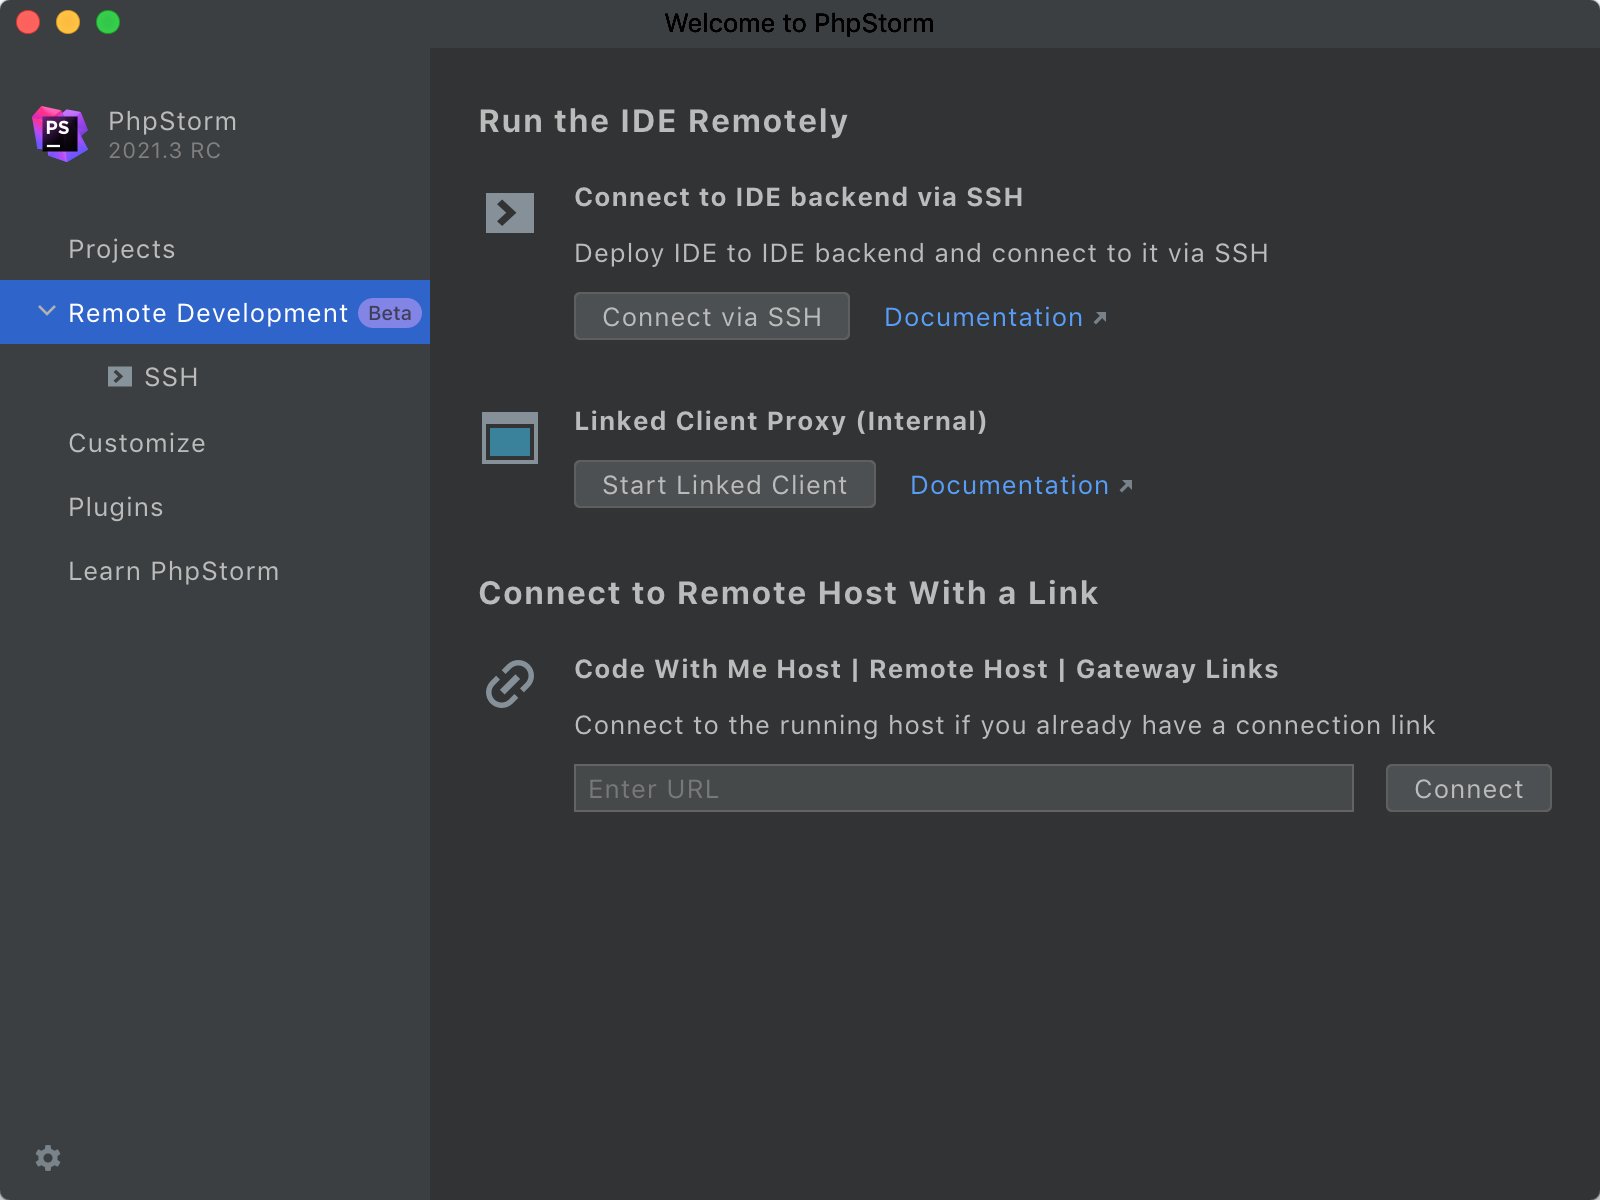Maximize the window with green button

point(108,22)
